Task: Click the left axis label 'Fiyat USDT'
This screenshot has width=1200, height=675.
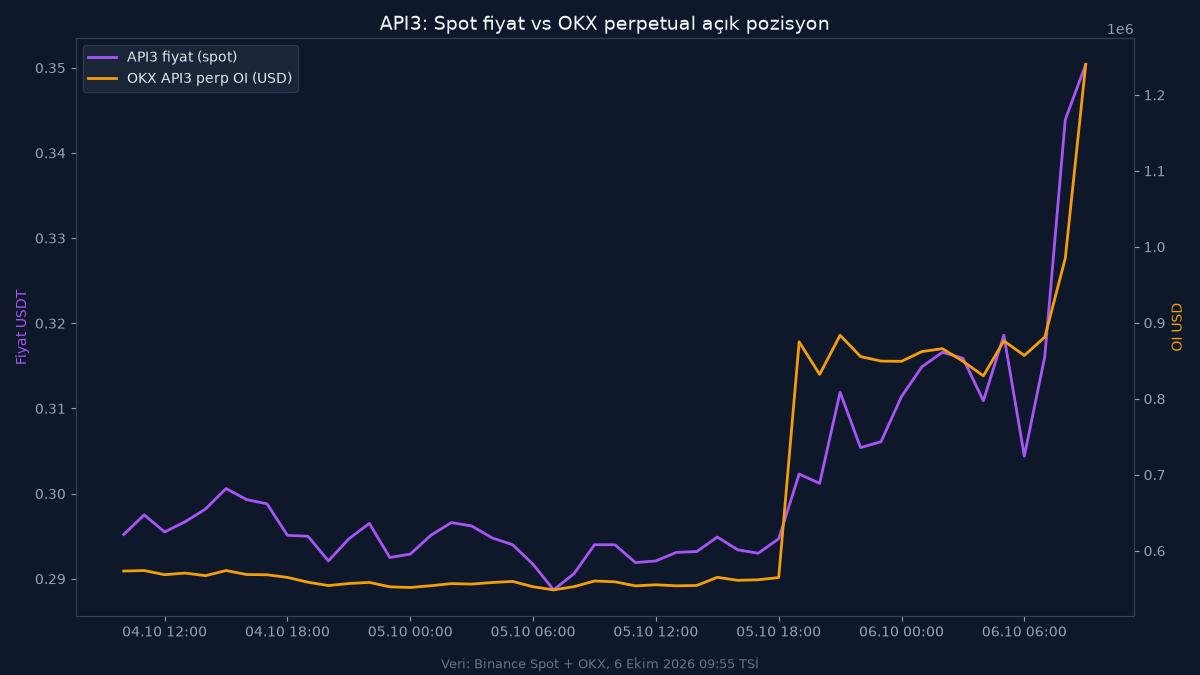Action: coord(21,326)
